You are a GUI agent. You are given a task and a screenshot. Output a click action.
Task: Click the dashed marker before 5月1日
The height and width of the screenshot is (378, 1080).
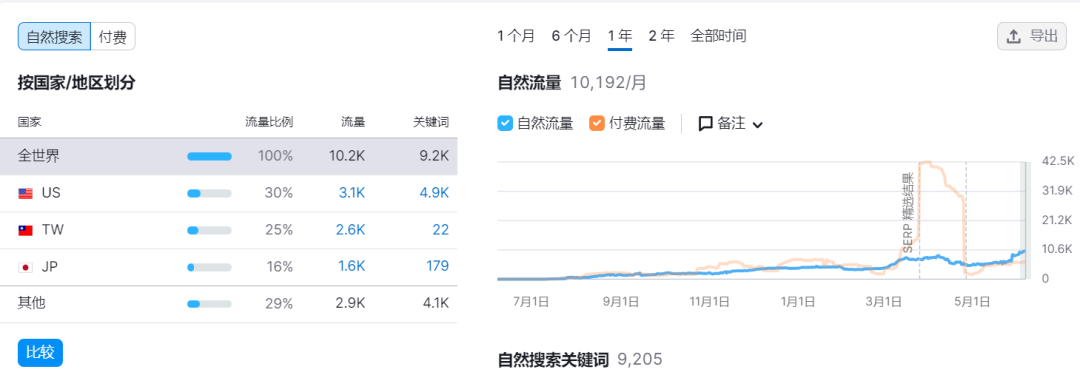tap(966, 220)
